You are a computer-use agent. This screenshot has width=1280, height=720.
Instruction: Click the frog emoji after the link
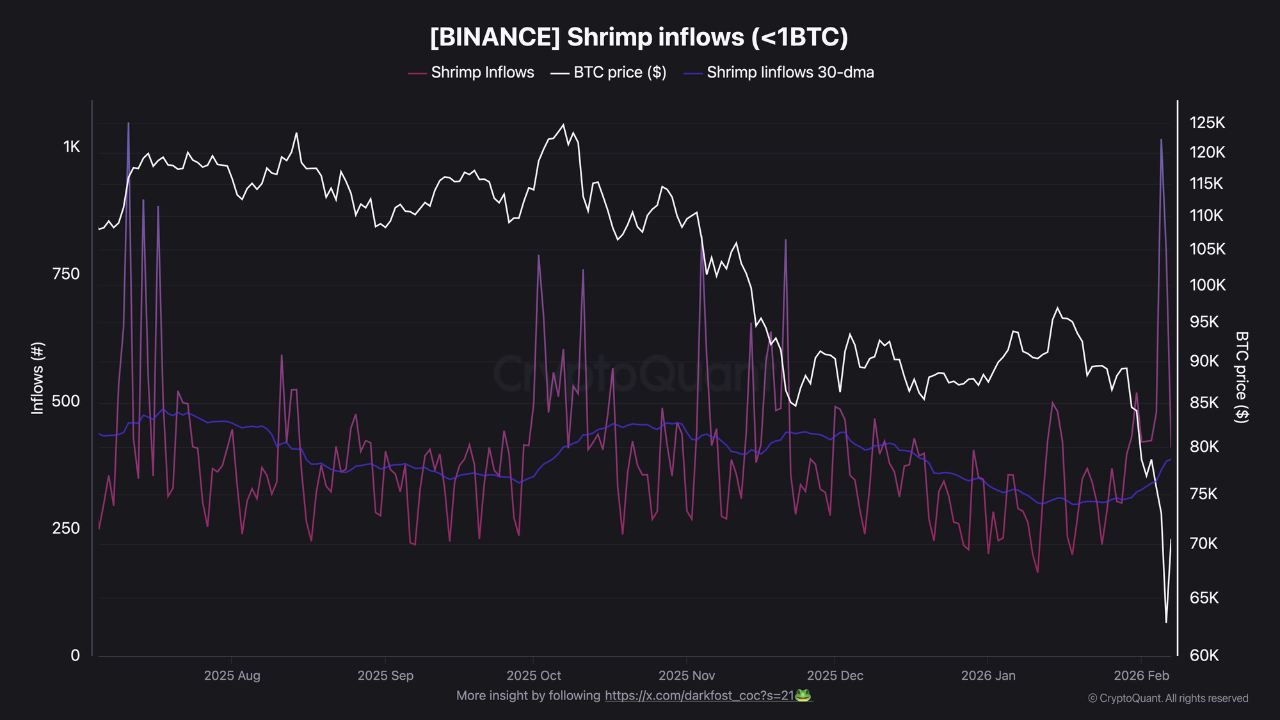tap(802, 695)
